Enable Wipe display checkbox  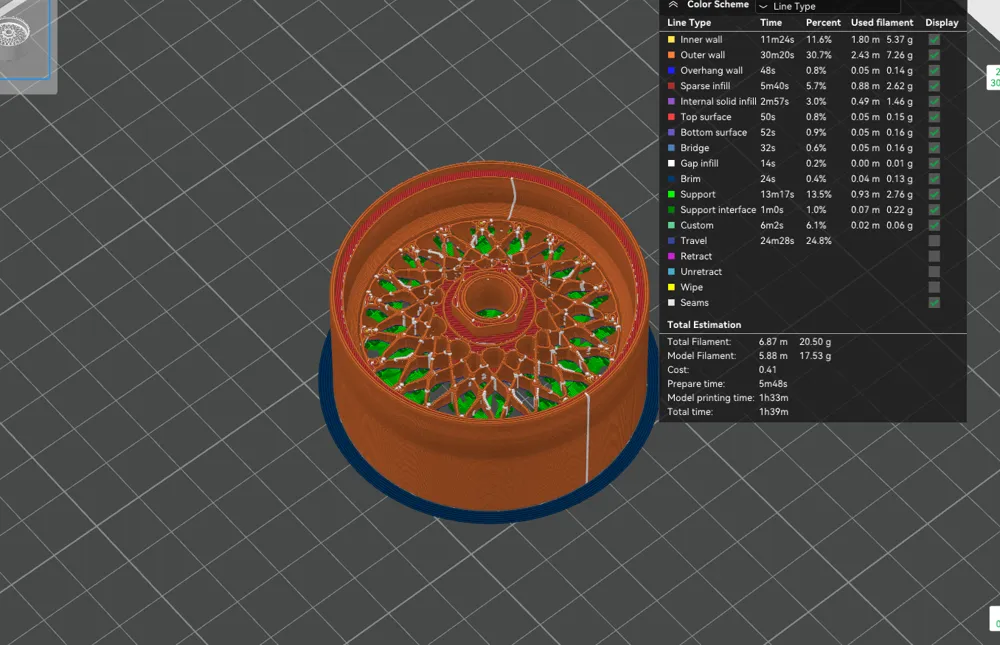click(934, 287)
